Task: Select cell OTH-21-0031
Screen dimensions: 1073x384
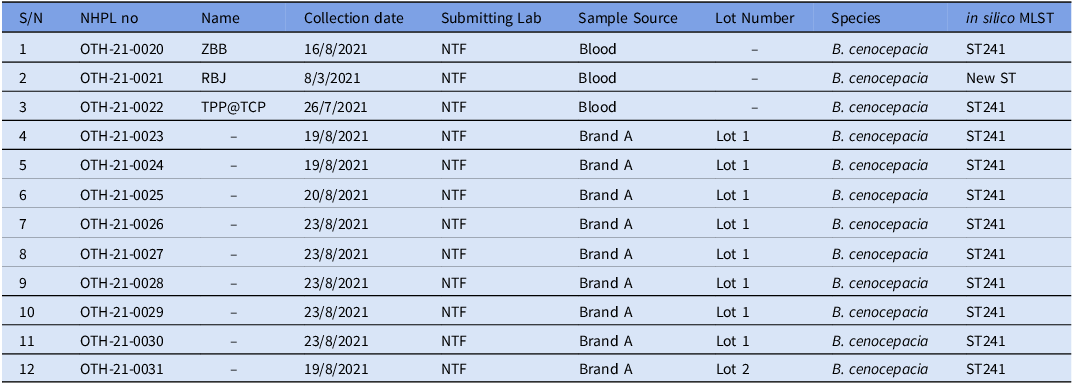Action: pyautogui.click(x=122, y=370)
